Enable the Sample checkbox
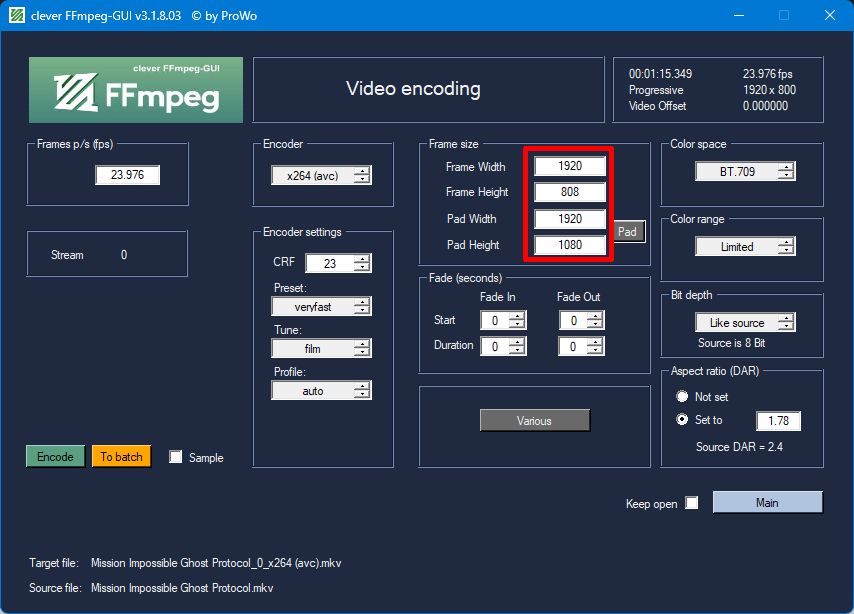This screenshot has height=614, width=854. [x=175, y=457]
